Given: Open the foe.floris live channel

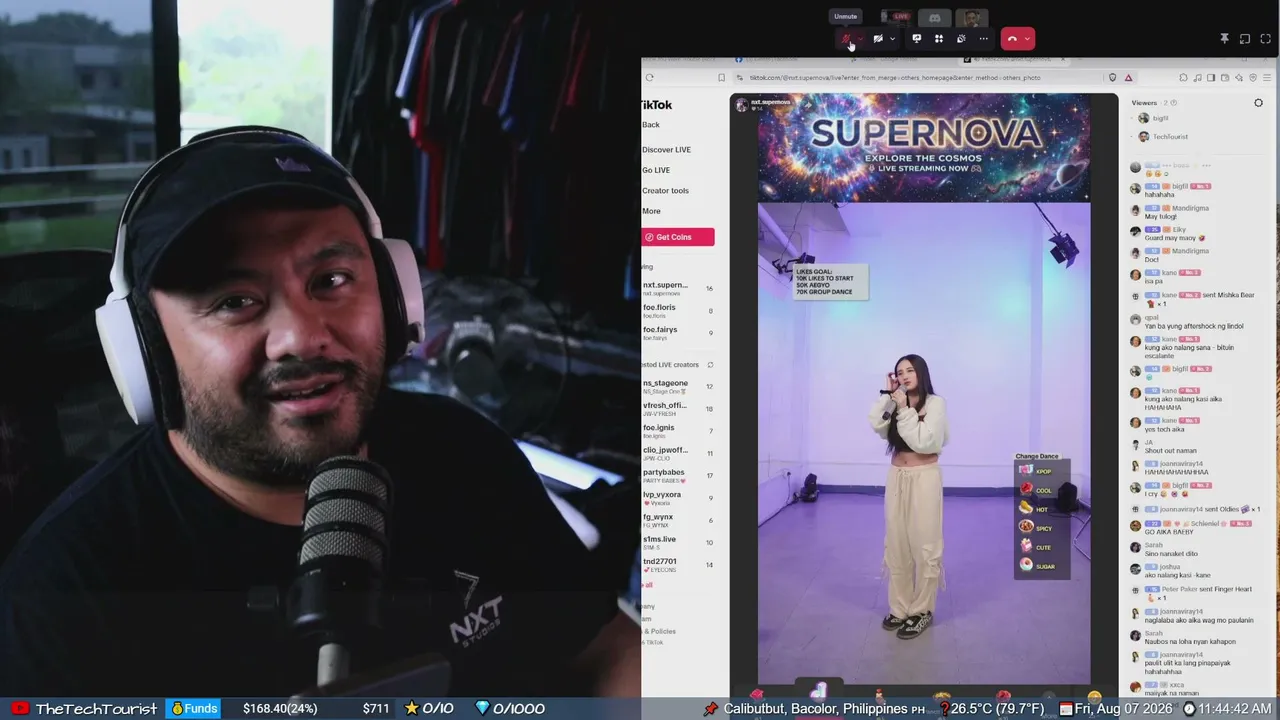Looking at the screenshot, I should tap(677, 310).
